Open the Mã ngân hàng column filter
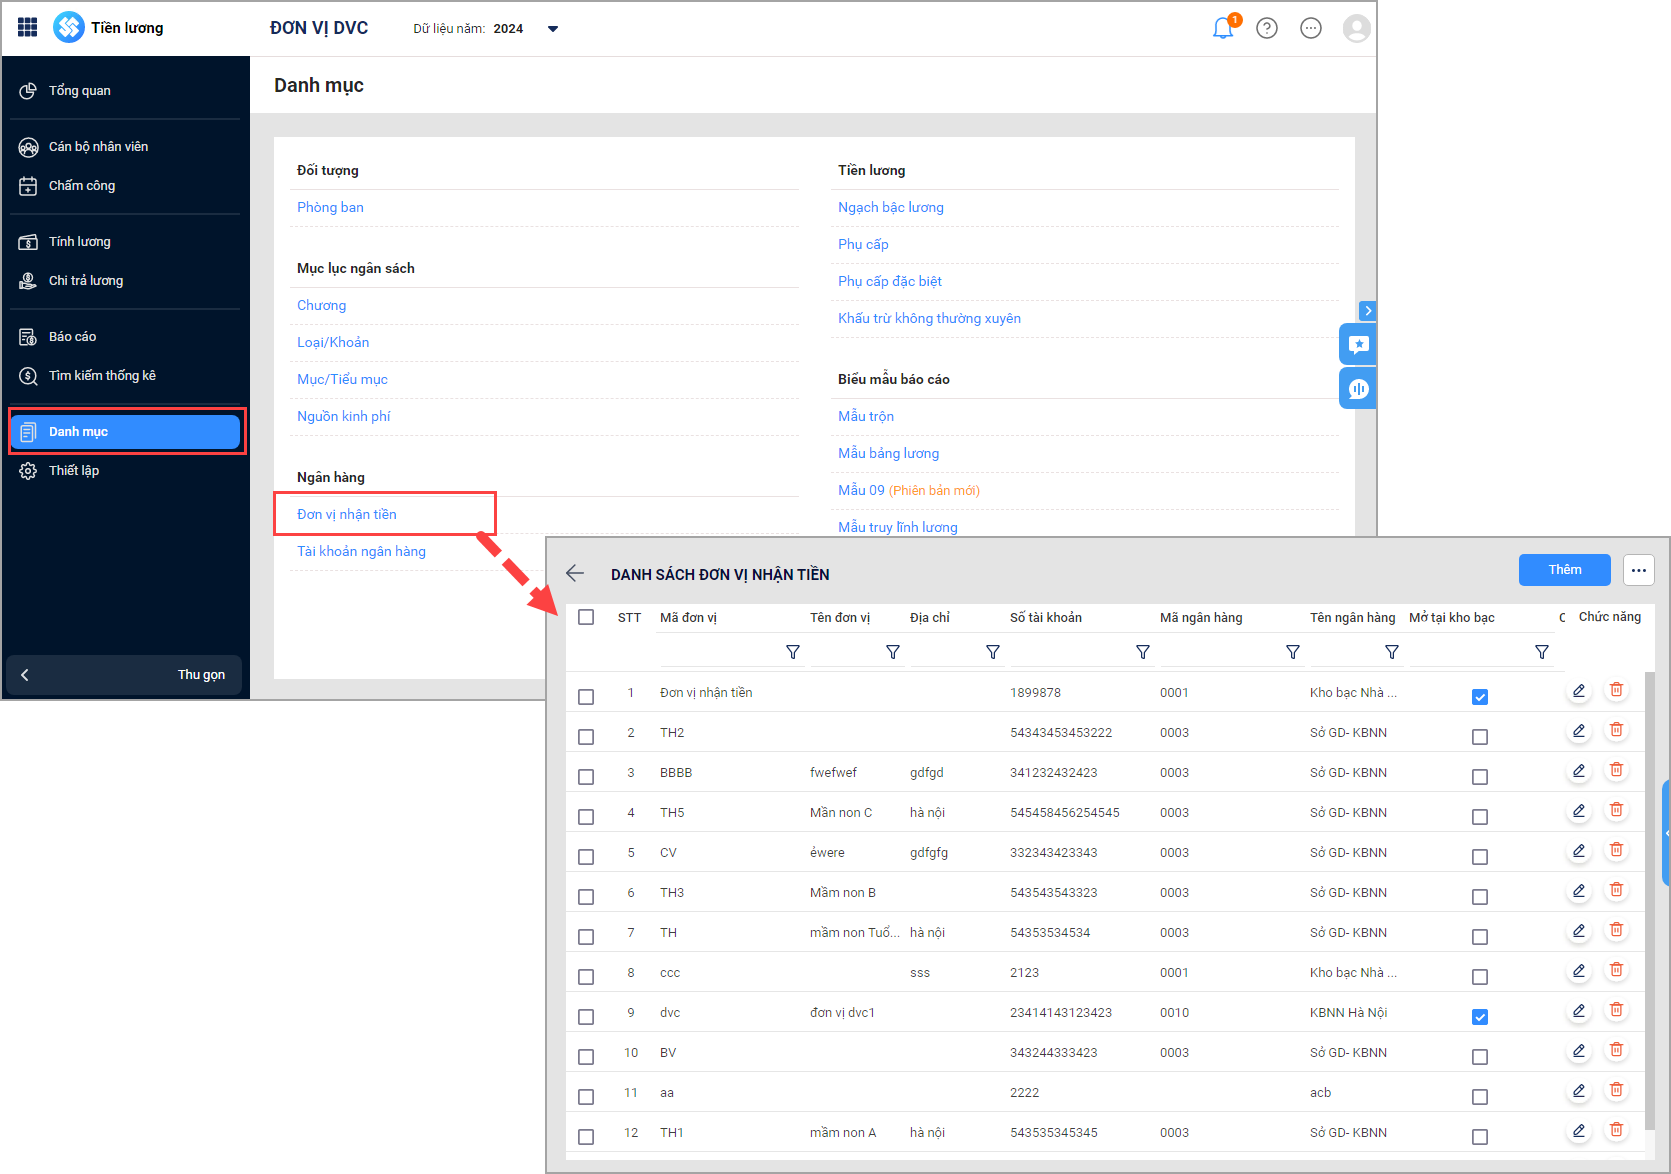The height and width of the screenshot is (1174, 1671). 1293,652
